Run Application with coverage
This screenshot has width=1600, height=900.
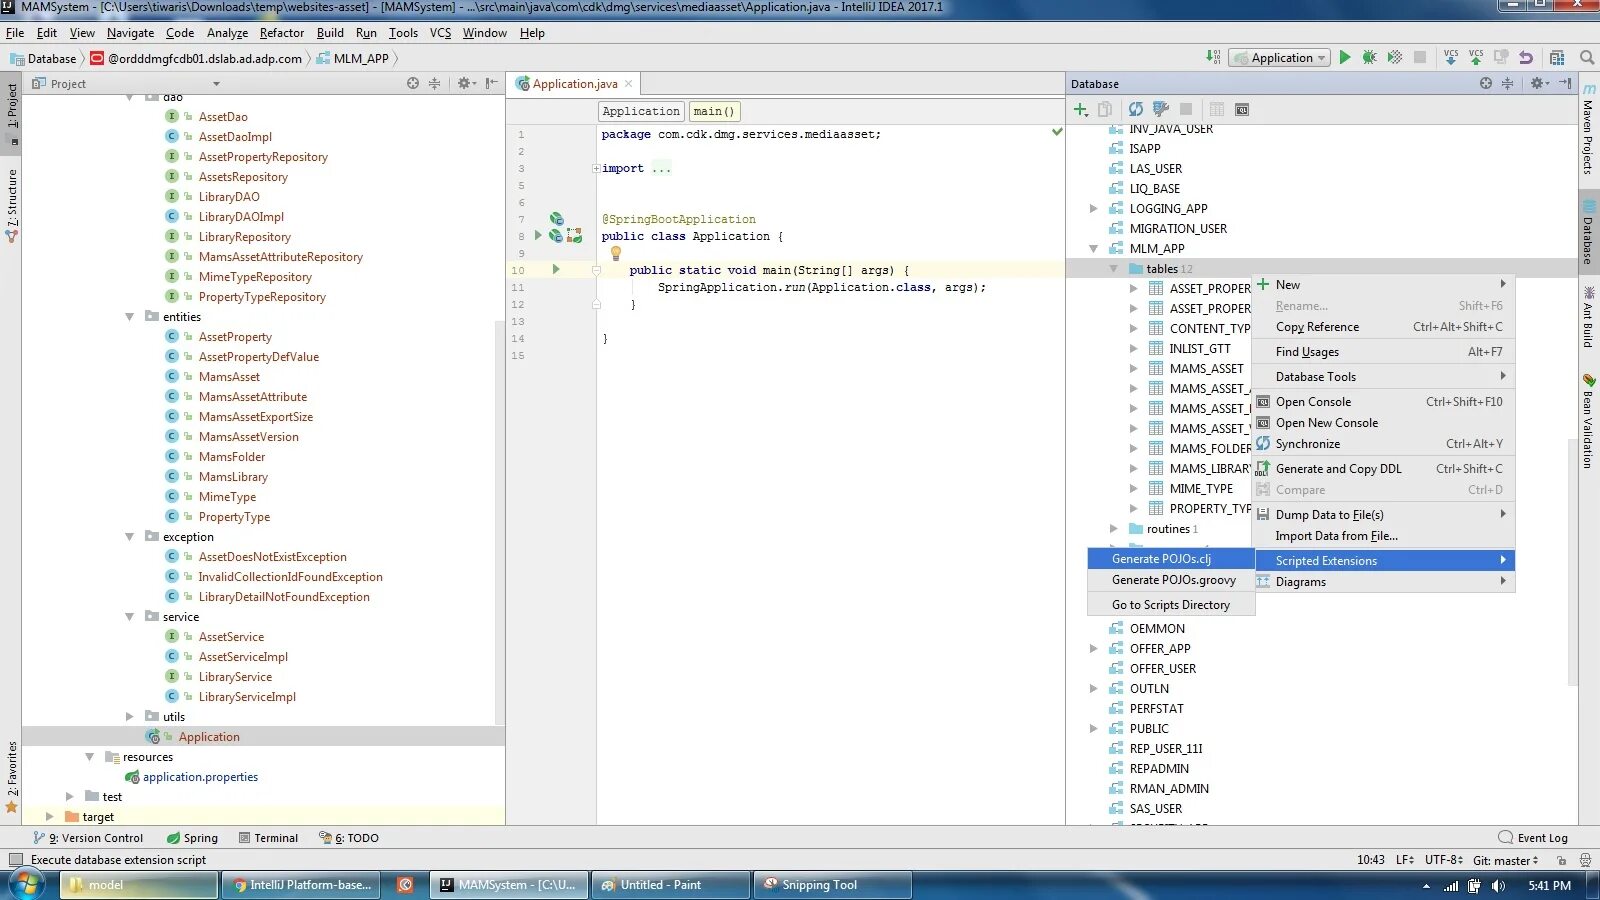1395,58
